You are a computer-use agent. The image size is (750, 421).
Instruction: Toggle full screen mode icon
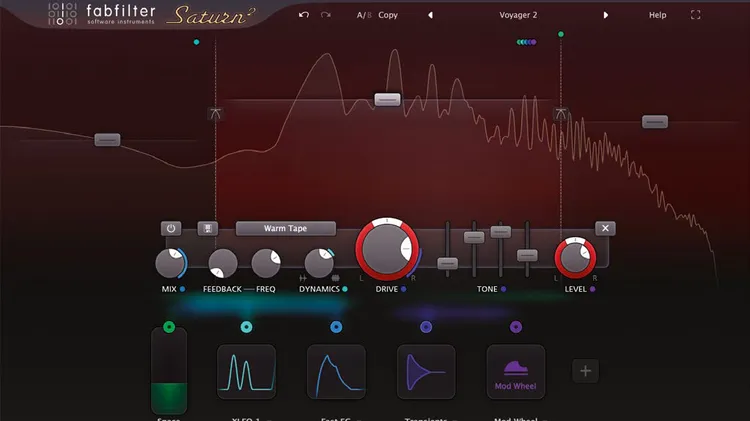(695, 15)
